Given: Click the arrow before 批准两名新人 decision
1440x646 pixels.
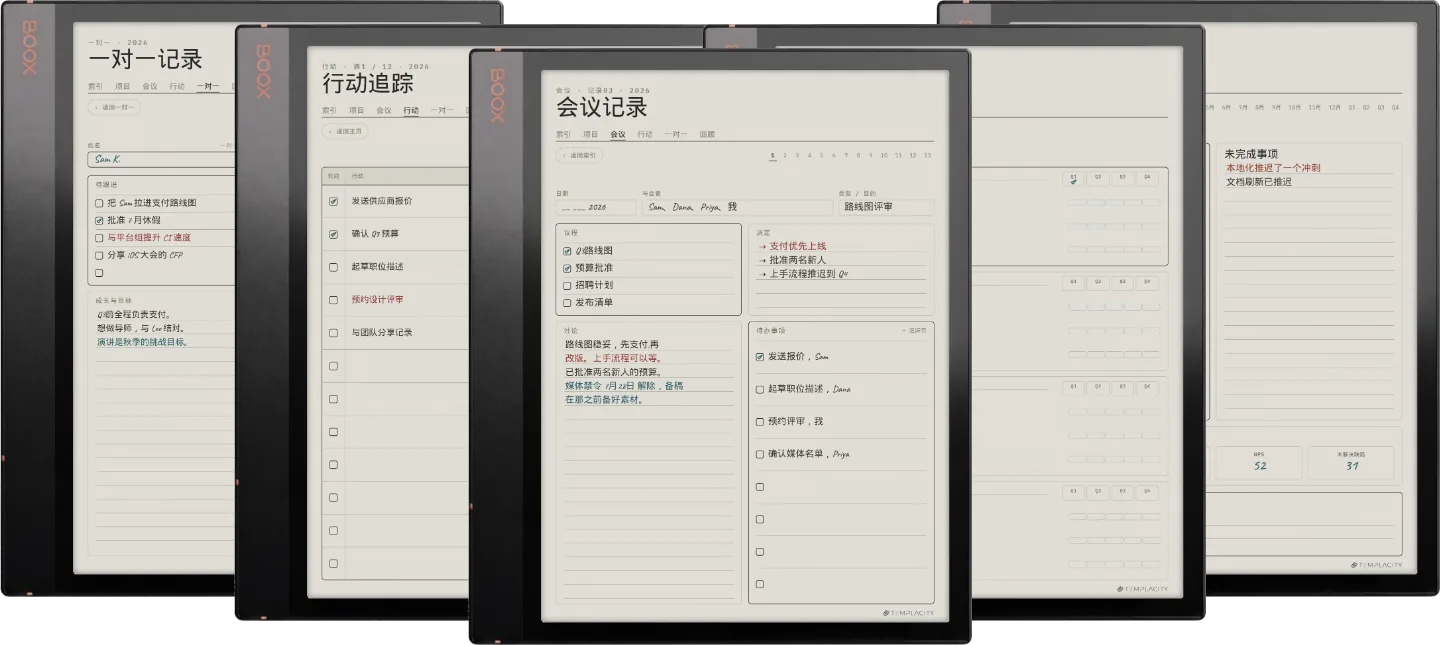Looking at the screenshot, I should click(x=763, y=260).
